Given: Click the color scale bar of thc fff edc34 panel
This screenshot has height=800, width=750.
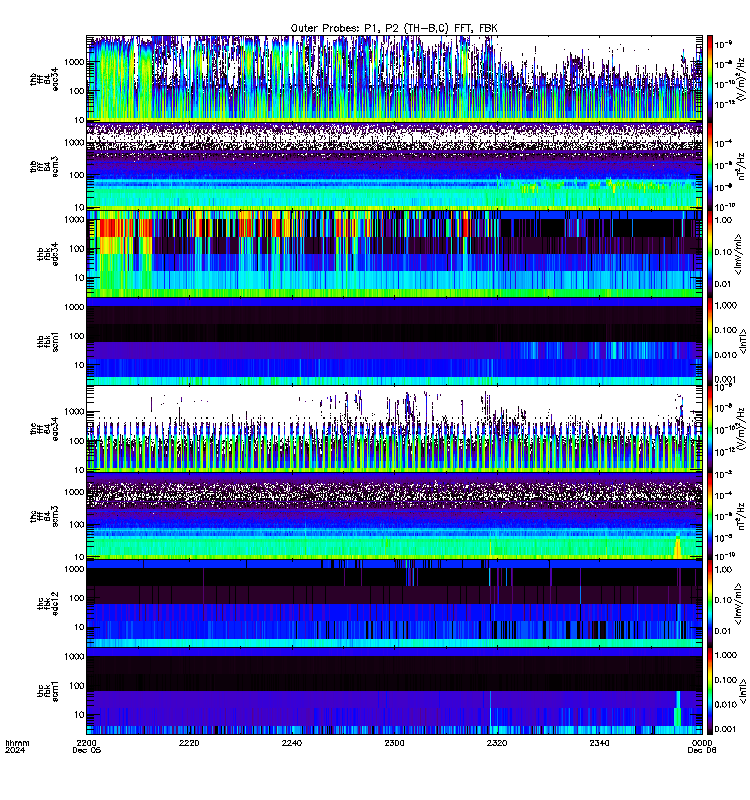Looking at the screenshot, I should [710, 428].
